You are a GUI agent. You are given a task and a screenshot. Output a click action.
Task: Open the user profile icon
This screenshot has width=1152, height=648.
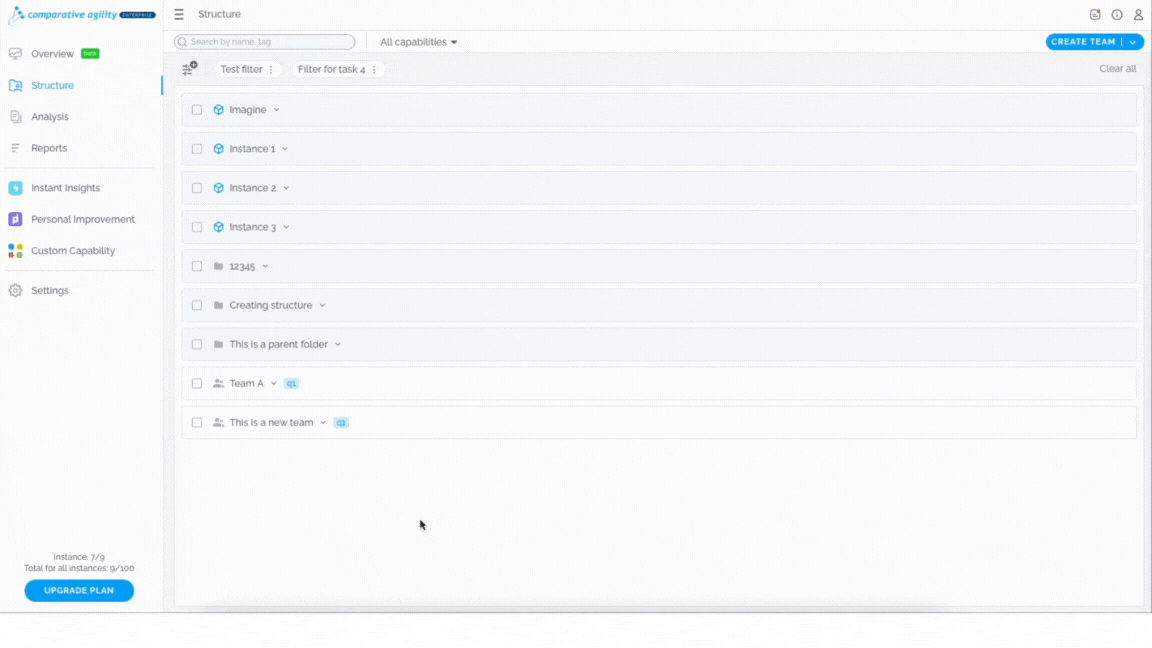click(x=1138, y=15)
